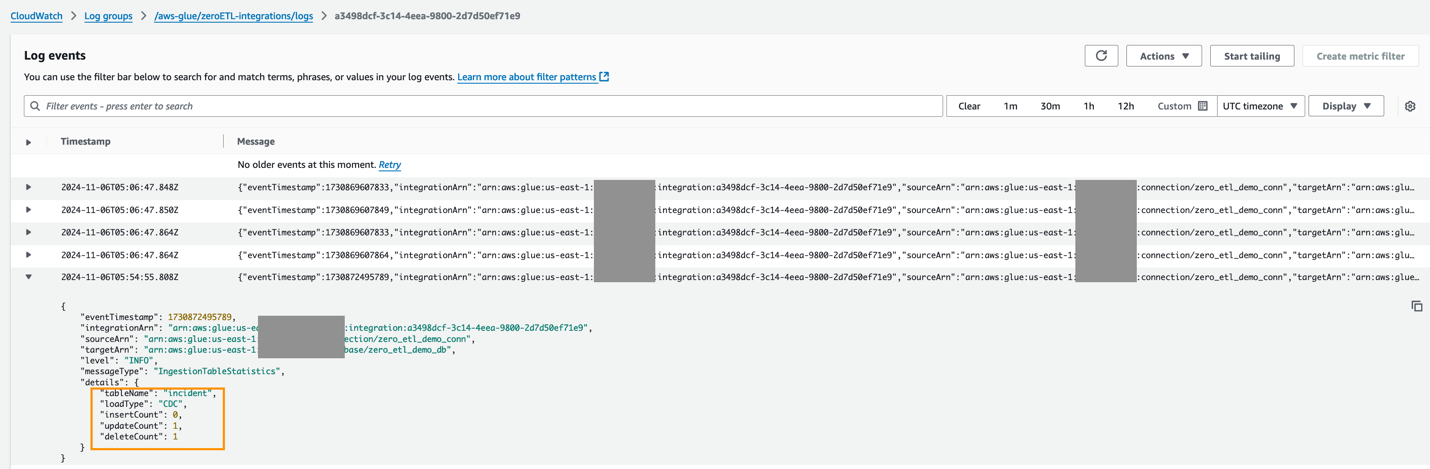Screen dimensions: 1430x469
Task: Click the deleteCount line in details
Action: 139,437
